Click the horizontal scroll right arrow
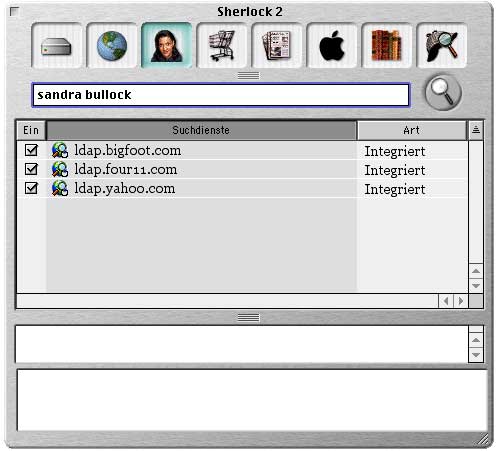The width and height of the screenshot is (498, 451). (461, 301)
